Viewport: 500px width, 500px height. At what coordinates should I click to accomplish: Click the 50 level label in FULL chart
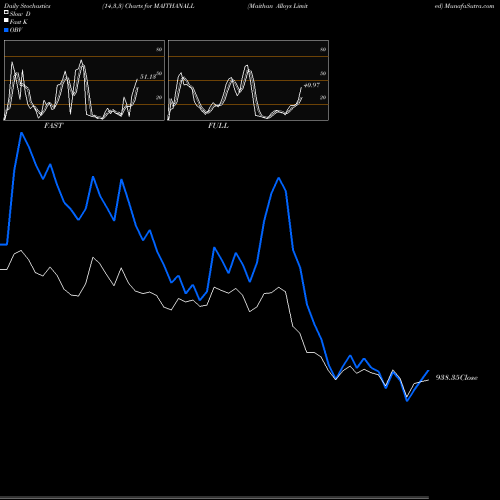(323, 73)
